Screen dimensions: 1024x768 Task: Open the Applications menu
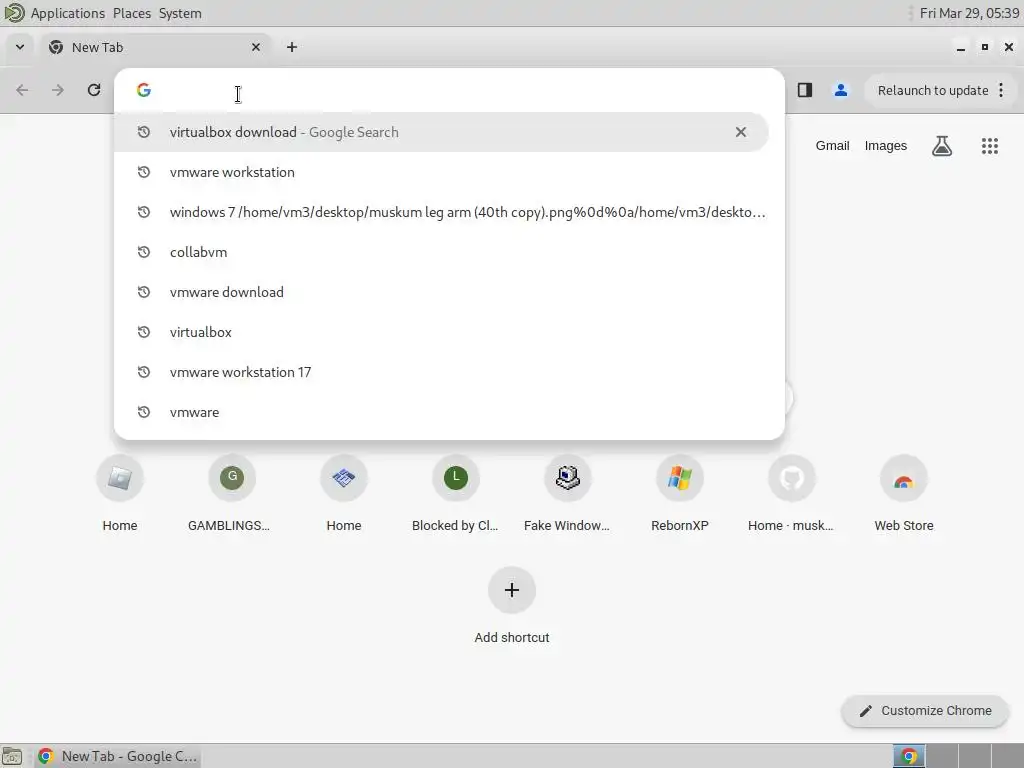point(67,13)
